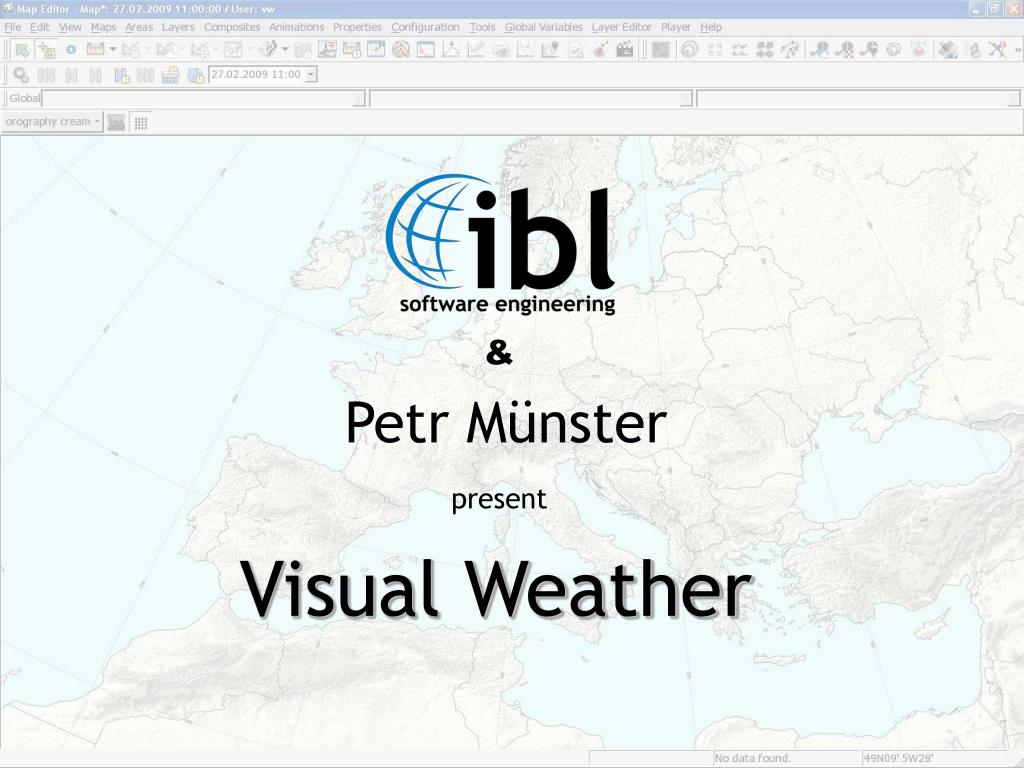
Task: Open the Help menu
Action: (711, 27)
